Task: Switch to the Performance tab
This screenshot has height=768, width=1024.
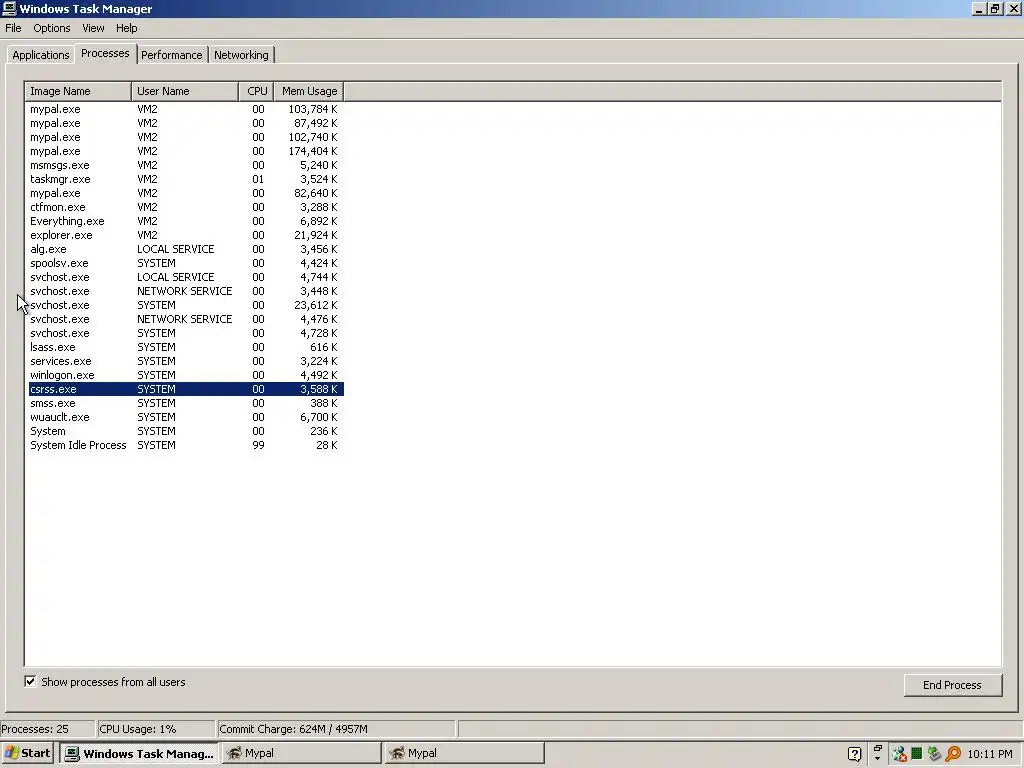Action: pos(172,55)
